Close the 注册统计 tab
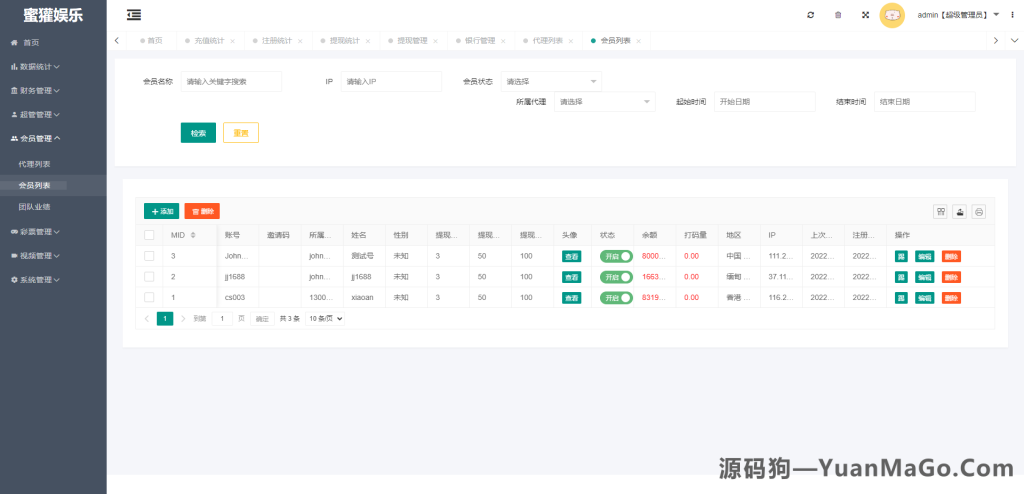 coord(300,41)
